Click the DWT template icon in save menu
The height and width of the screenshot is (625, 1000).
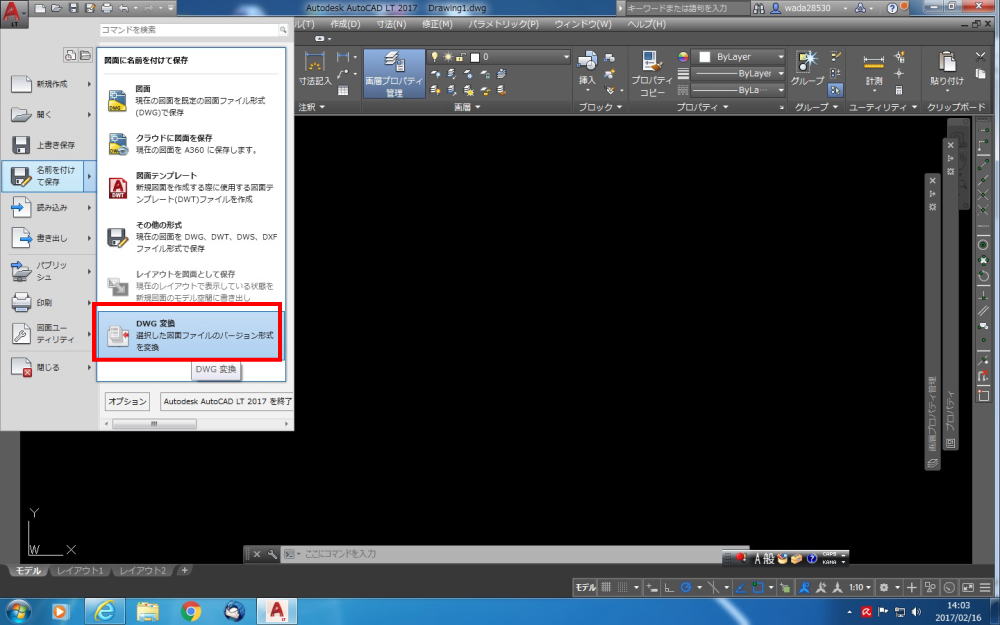(x=118, y=188)
